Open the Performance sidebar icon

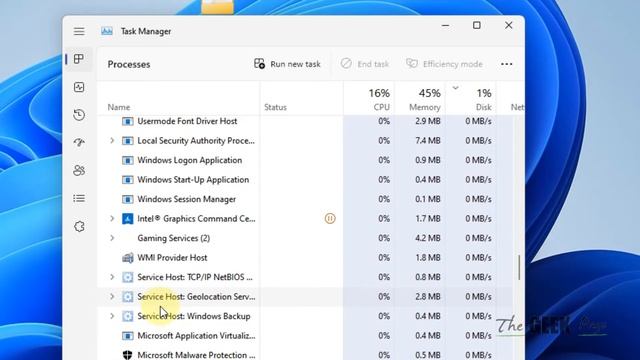coord(79,87)
